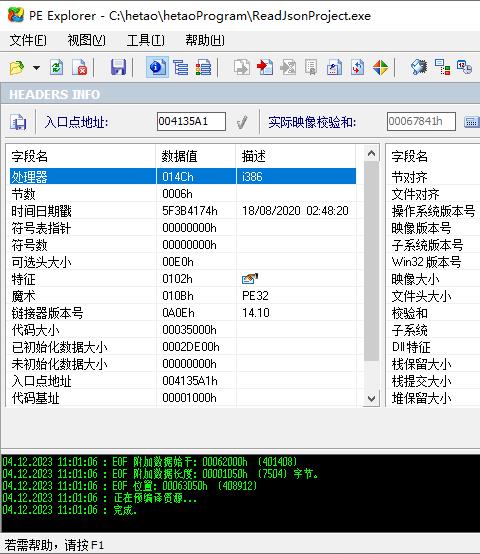Open the import viewer red arrow icon
Image resolution: width=480 pixels, height=554 pixels.
[x=265, y=67]
